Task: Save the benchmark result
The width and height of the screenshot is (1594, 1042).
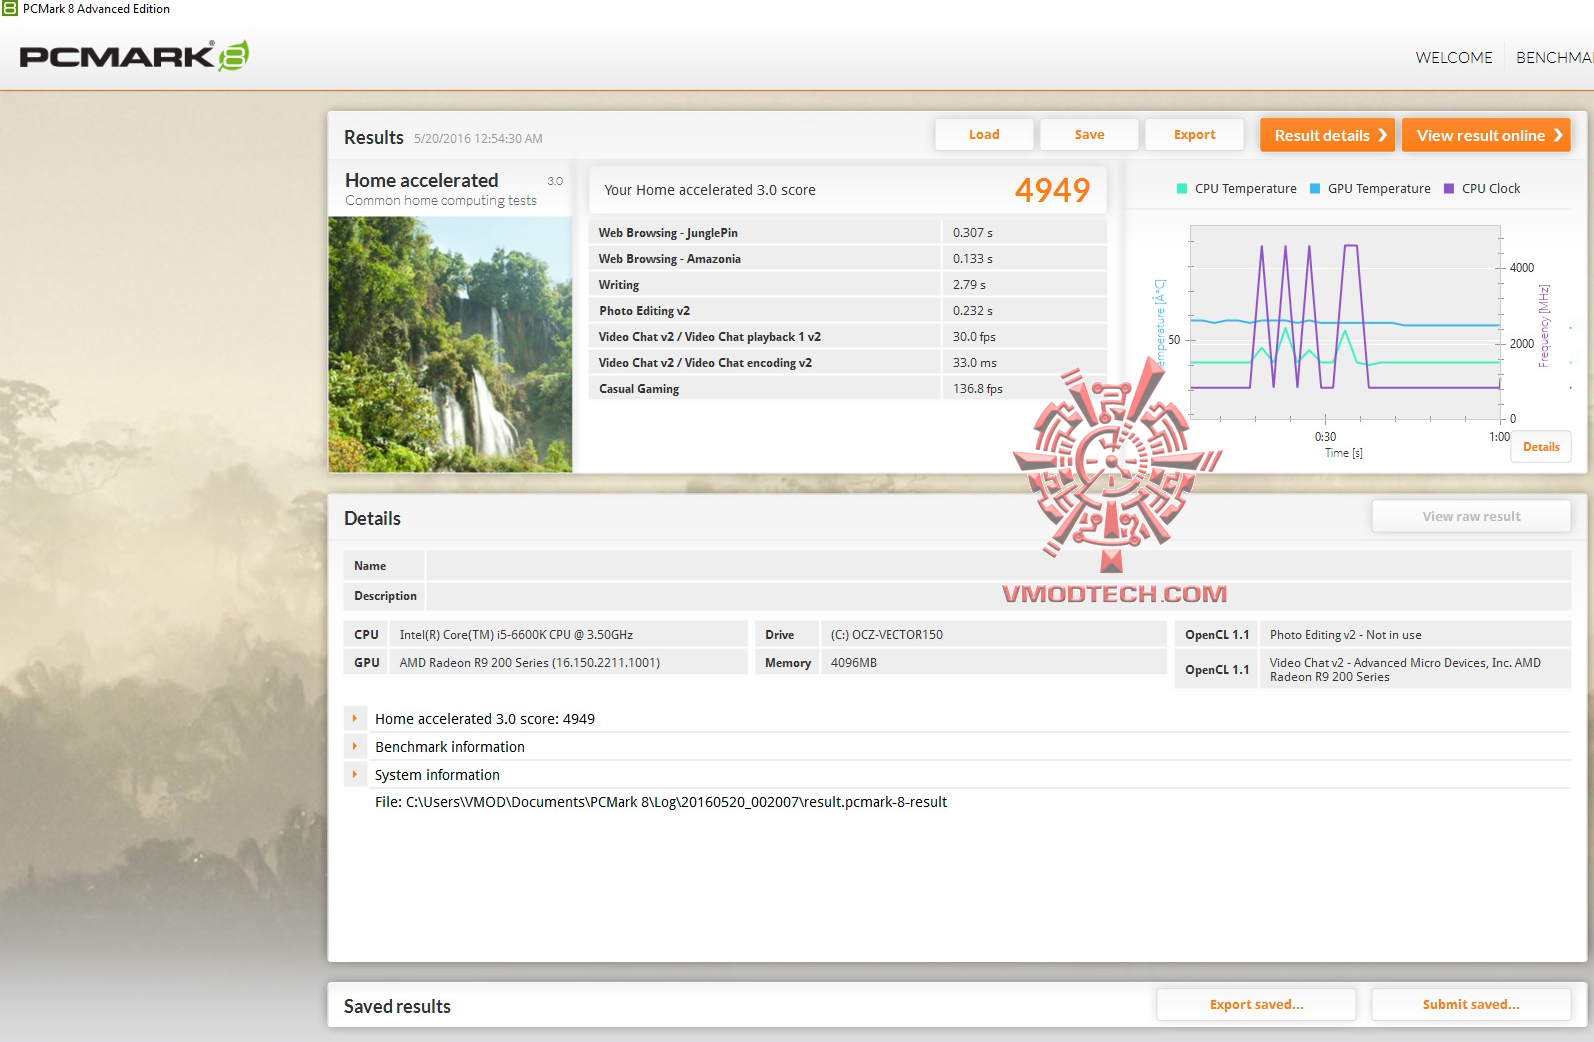Action: click(x=1089, y=135)
